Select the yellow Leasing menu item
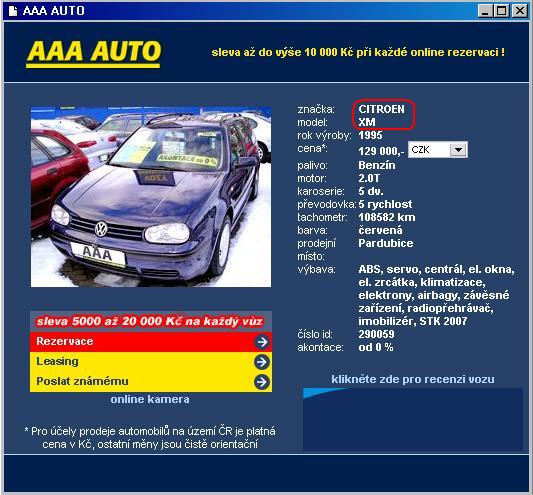533x495 pixels. [x=151, y=361]
